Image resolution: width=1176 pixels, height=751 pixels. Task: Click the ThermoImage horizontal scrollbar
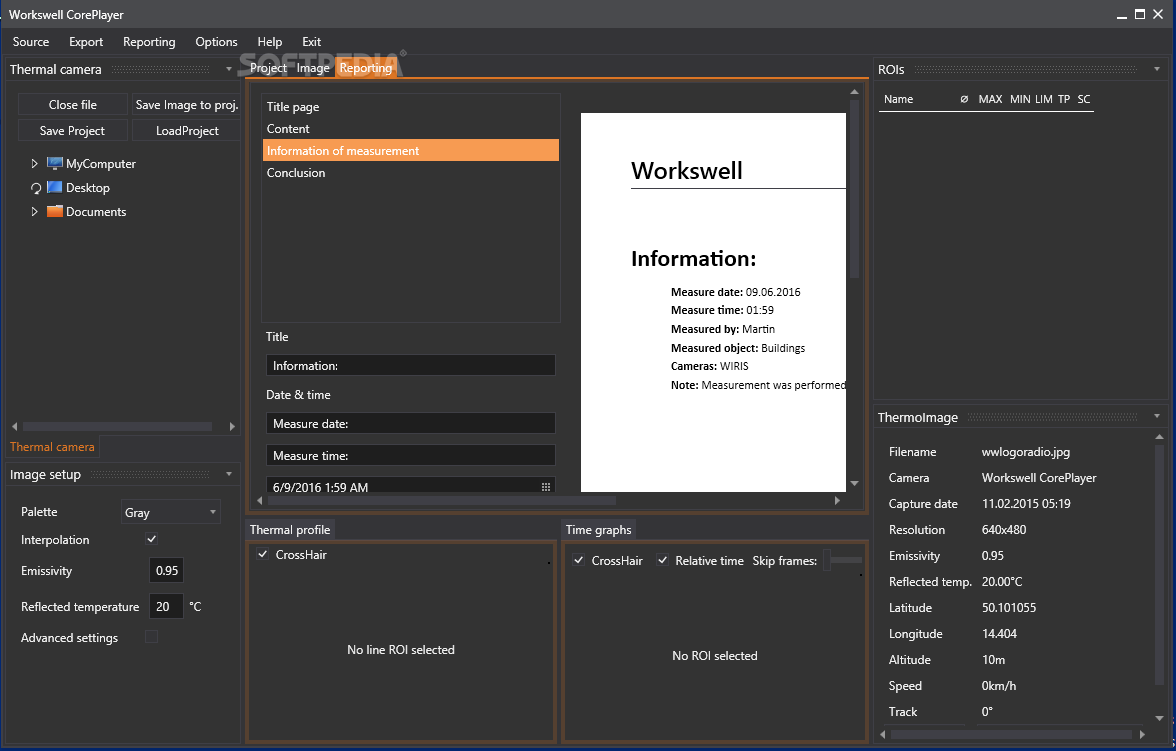pyautogui.click(x=1011, y=734)
